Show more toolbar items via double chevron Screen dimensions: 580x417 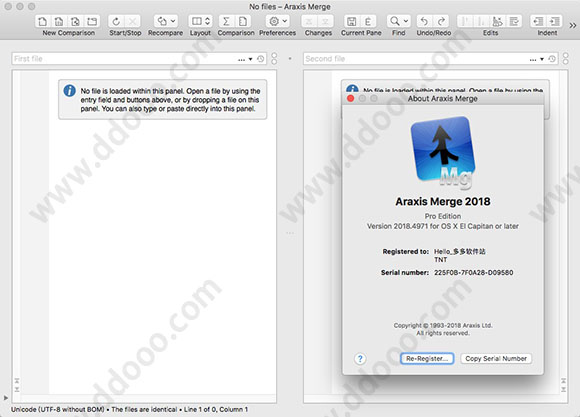(x=573, y=25)
